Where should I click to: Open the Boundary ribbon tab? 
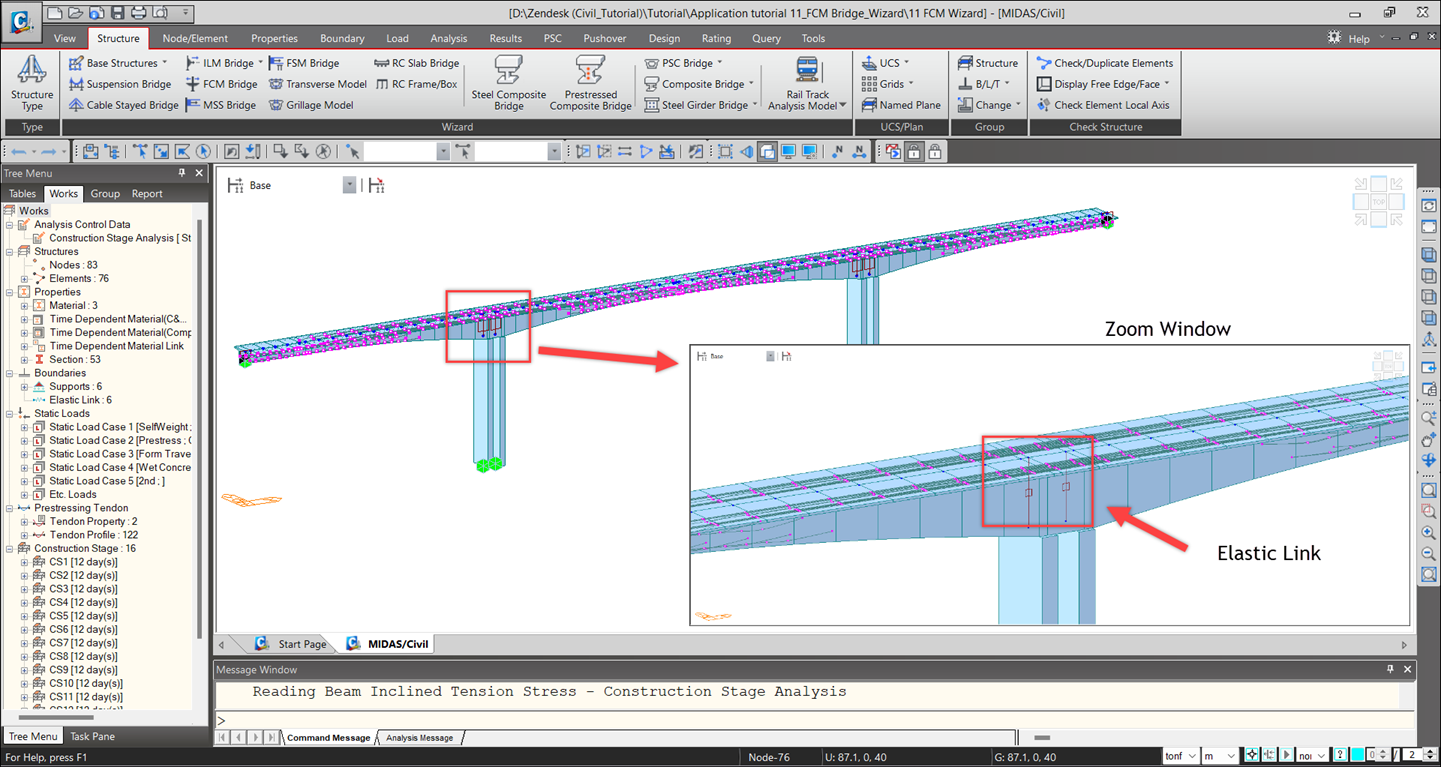point(342,38)
